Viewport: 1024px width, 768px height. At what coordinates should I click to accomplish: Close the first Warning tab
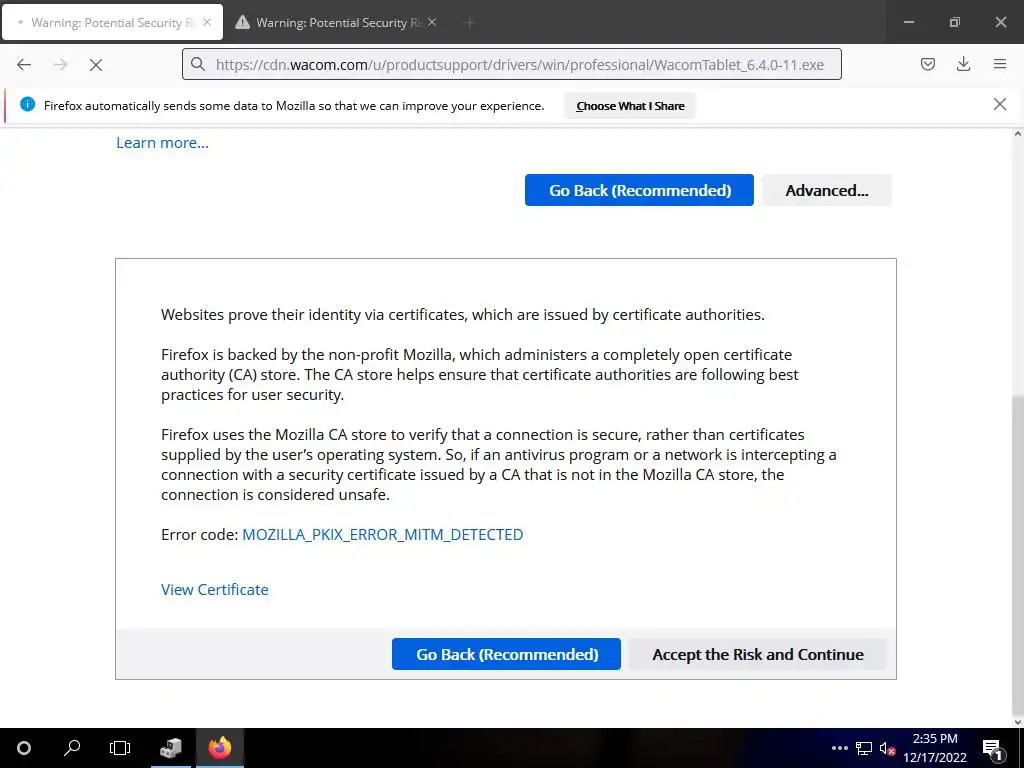[x=207, y=22]
